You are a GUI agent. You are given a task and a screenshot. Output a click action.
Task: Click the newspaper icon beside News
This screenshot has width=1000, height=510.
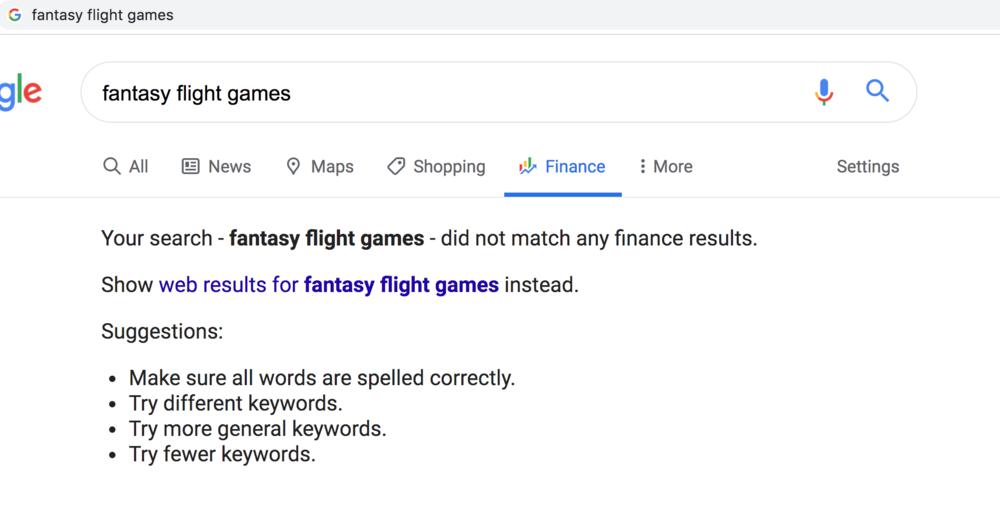click(x=190, y=167)
